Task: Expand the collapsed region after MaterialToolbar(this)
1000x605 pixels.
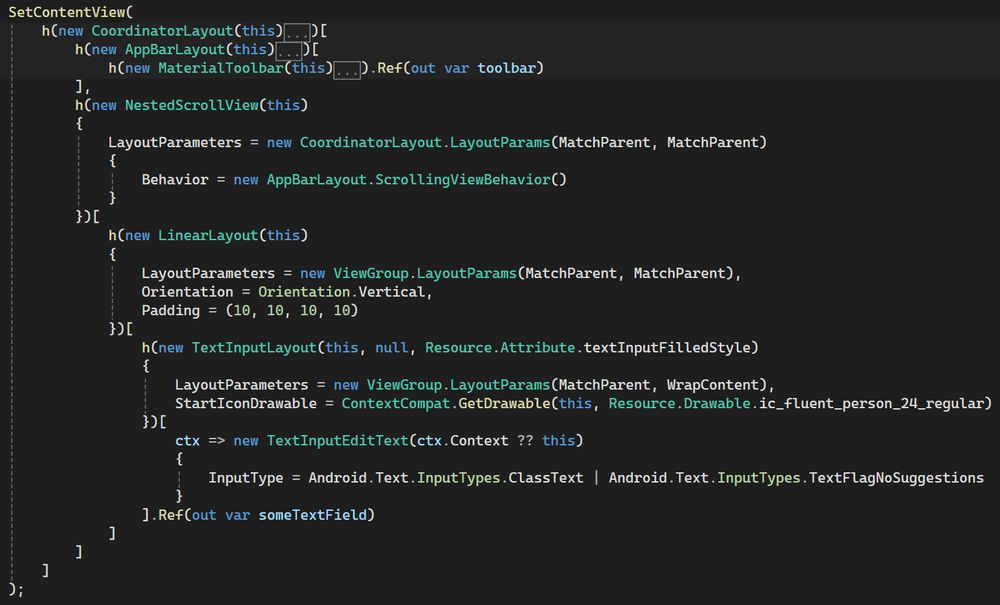Action: point(347,69)
